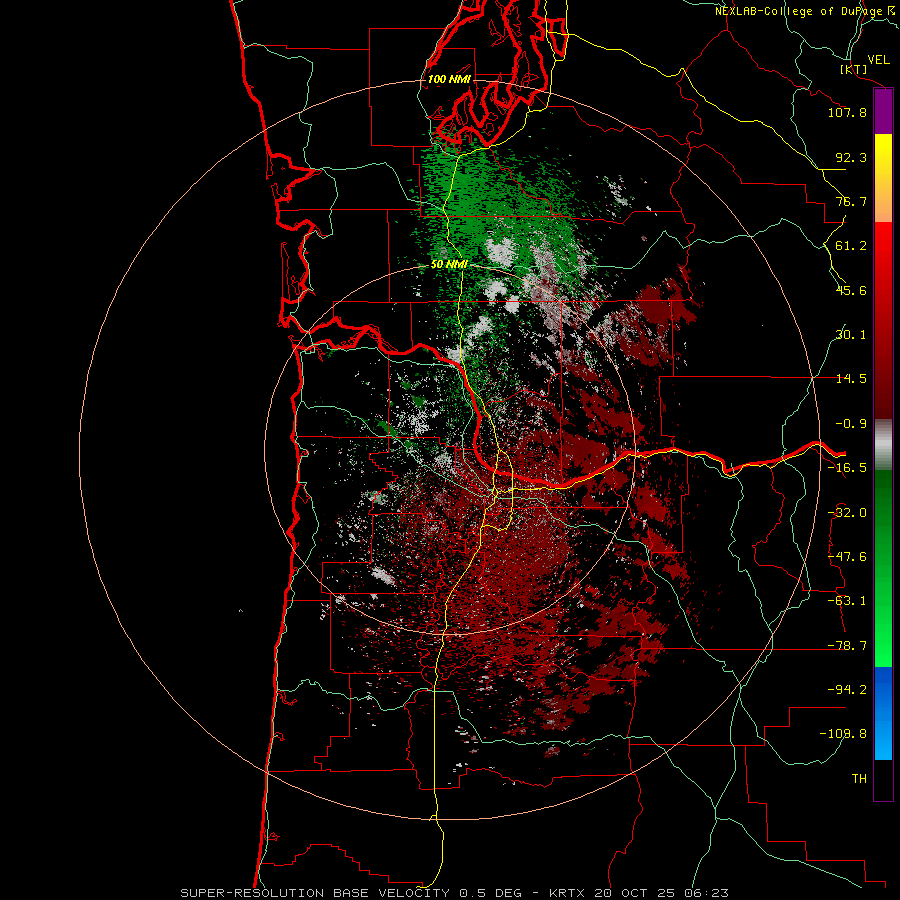Select the 61.2 legend value
The height and width of the screenshot is (900, 900).
coord(851,246)
